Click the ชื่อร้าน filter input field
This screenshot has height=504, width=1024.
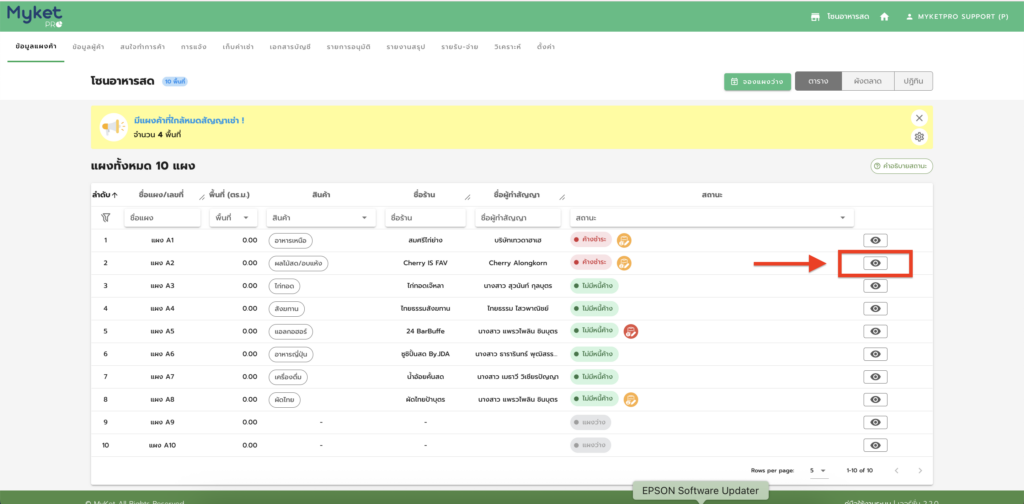(x=426, y=217)
